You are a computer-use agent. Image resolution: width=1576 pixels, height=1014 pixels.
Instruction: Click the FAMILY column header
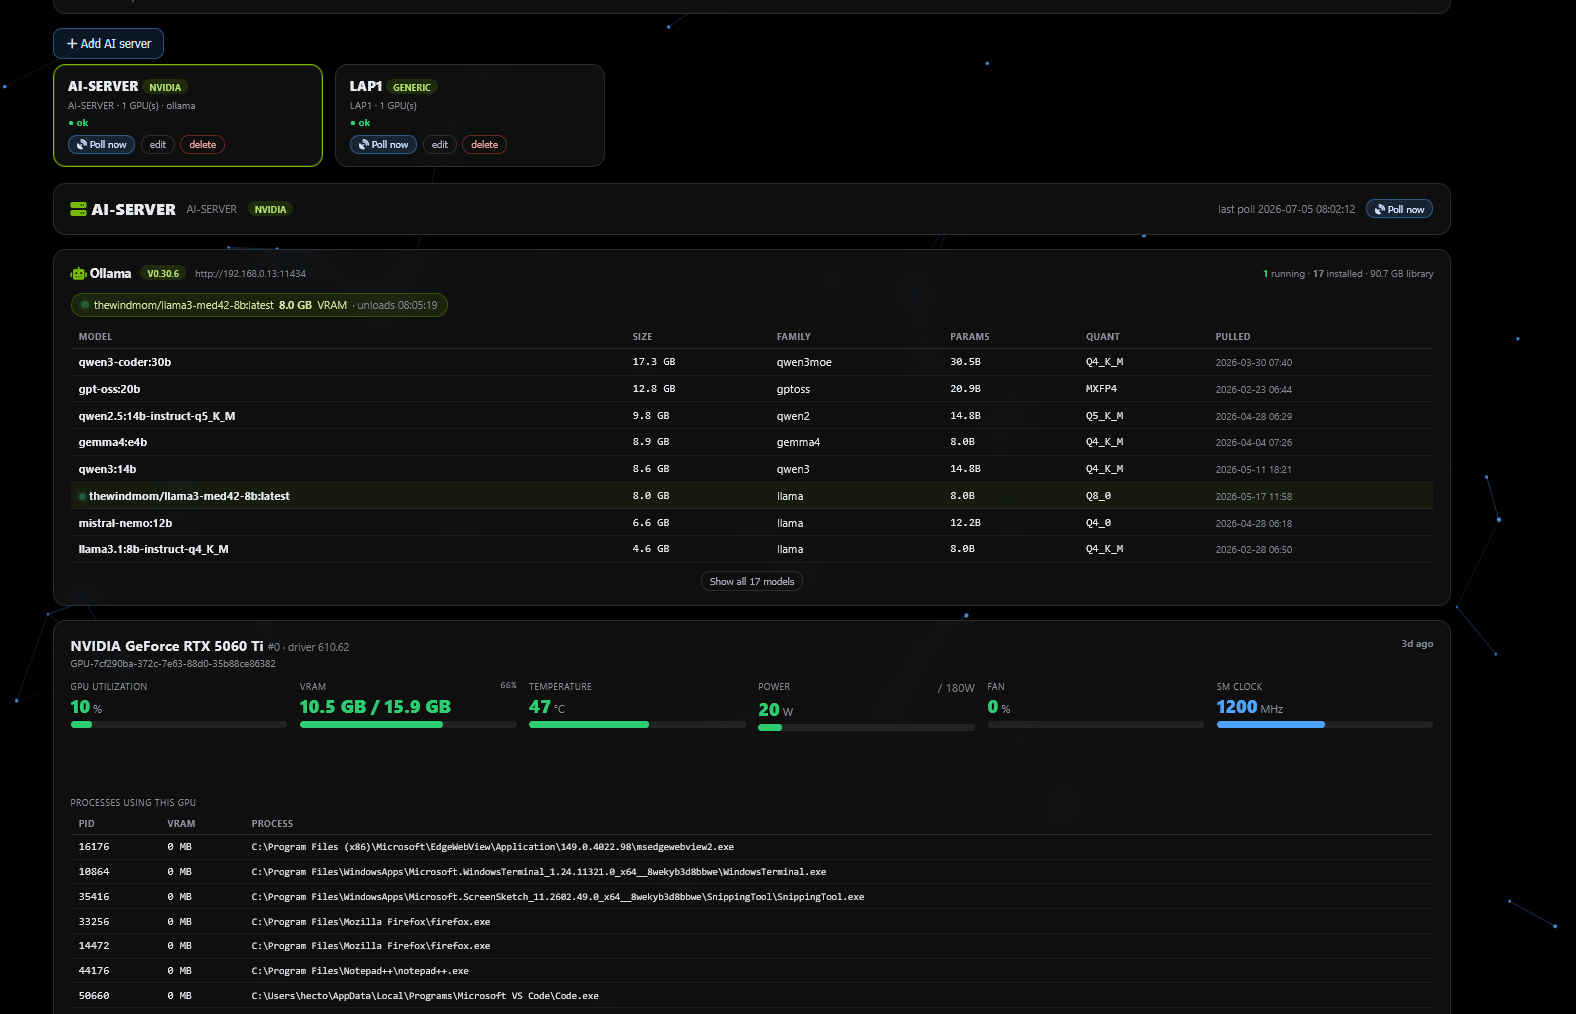(x=793, y=337)
